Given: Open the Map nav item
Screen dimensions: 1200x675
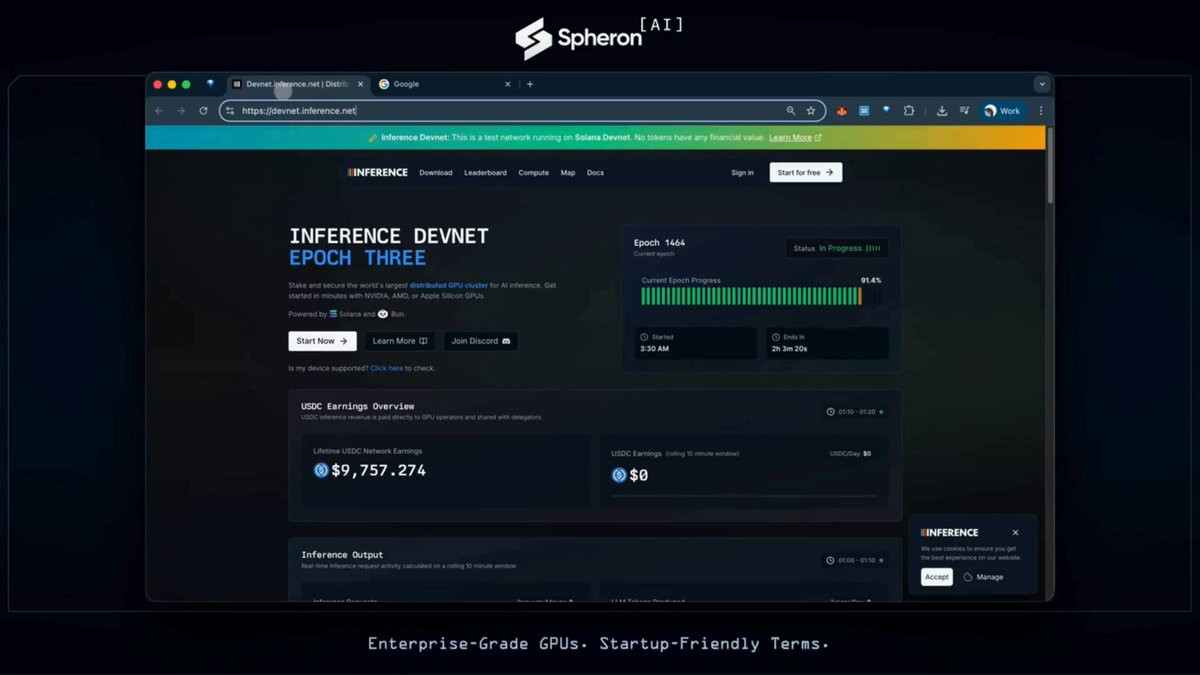Looking at the screenshot, I should [x=568, y=173].
